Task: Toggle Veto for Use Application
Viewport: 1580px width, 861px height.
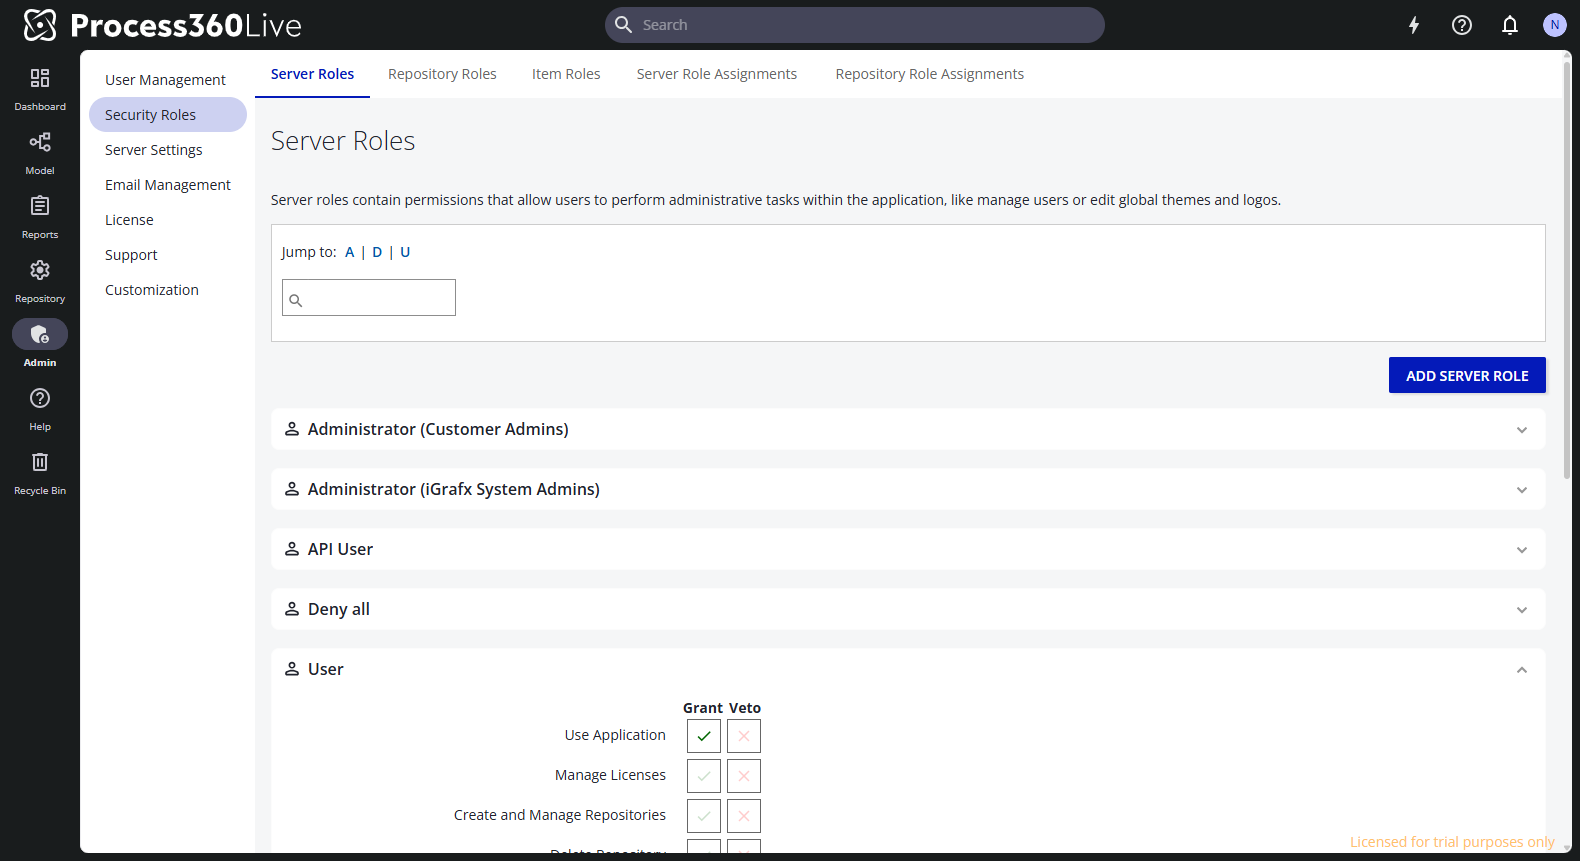Action: click(744, 736)
